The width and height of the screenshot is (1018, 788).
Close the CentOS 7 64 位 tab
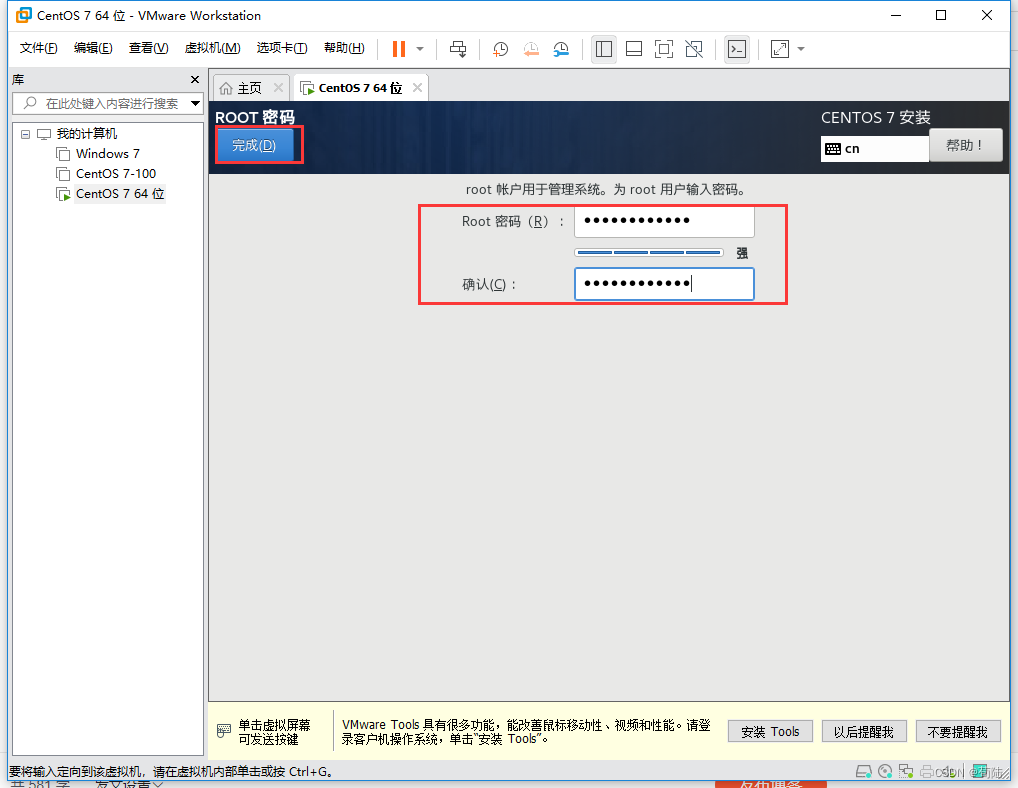pyautogui.click(x=417, y=87)
